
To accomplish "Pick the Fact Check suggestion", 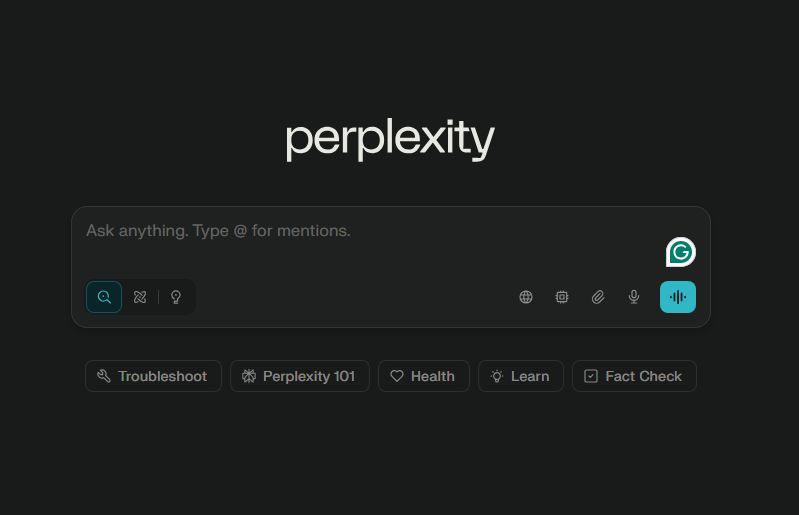I will coord(634,376).
